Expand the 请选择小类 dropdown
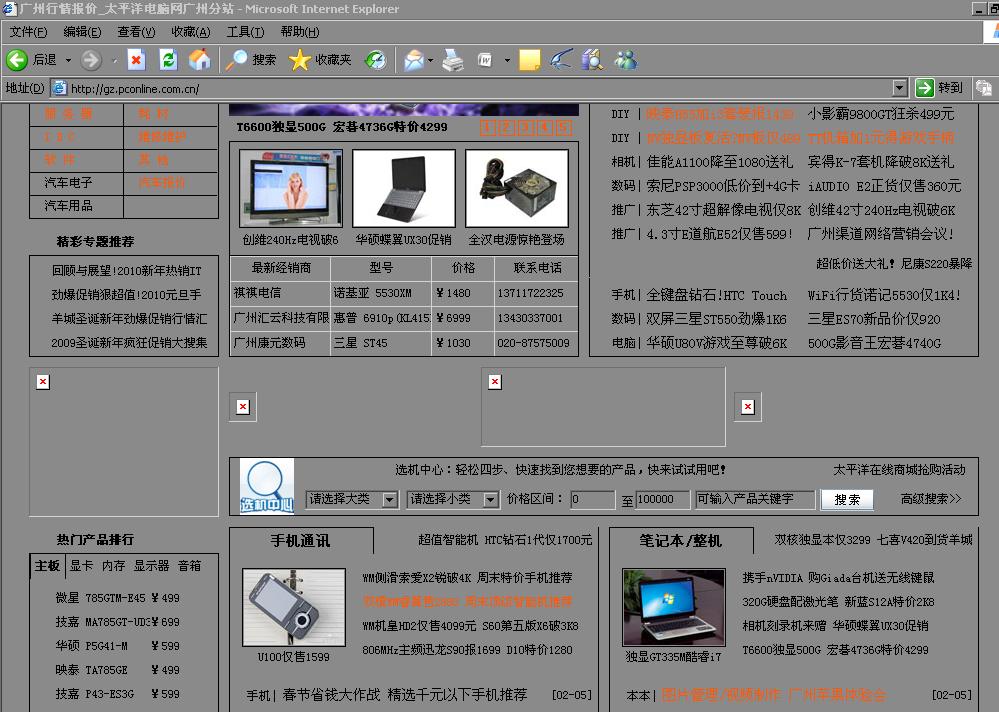This screenshot has height=712, width=999. [x=491, y=499]
